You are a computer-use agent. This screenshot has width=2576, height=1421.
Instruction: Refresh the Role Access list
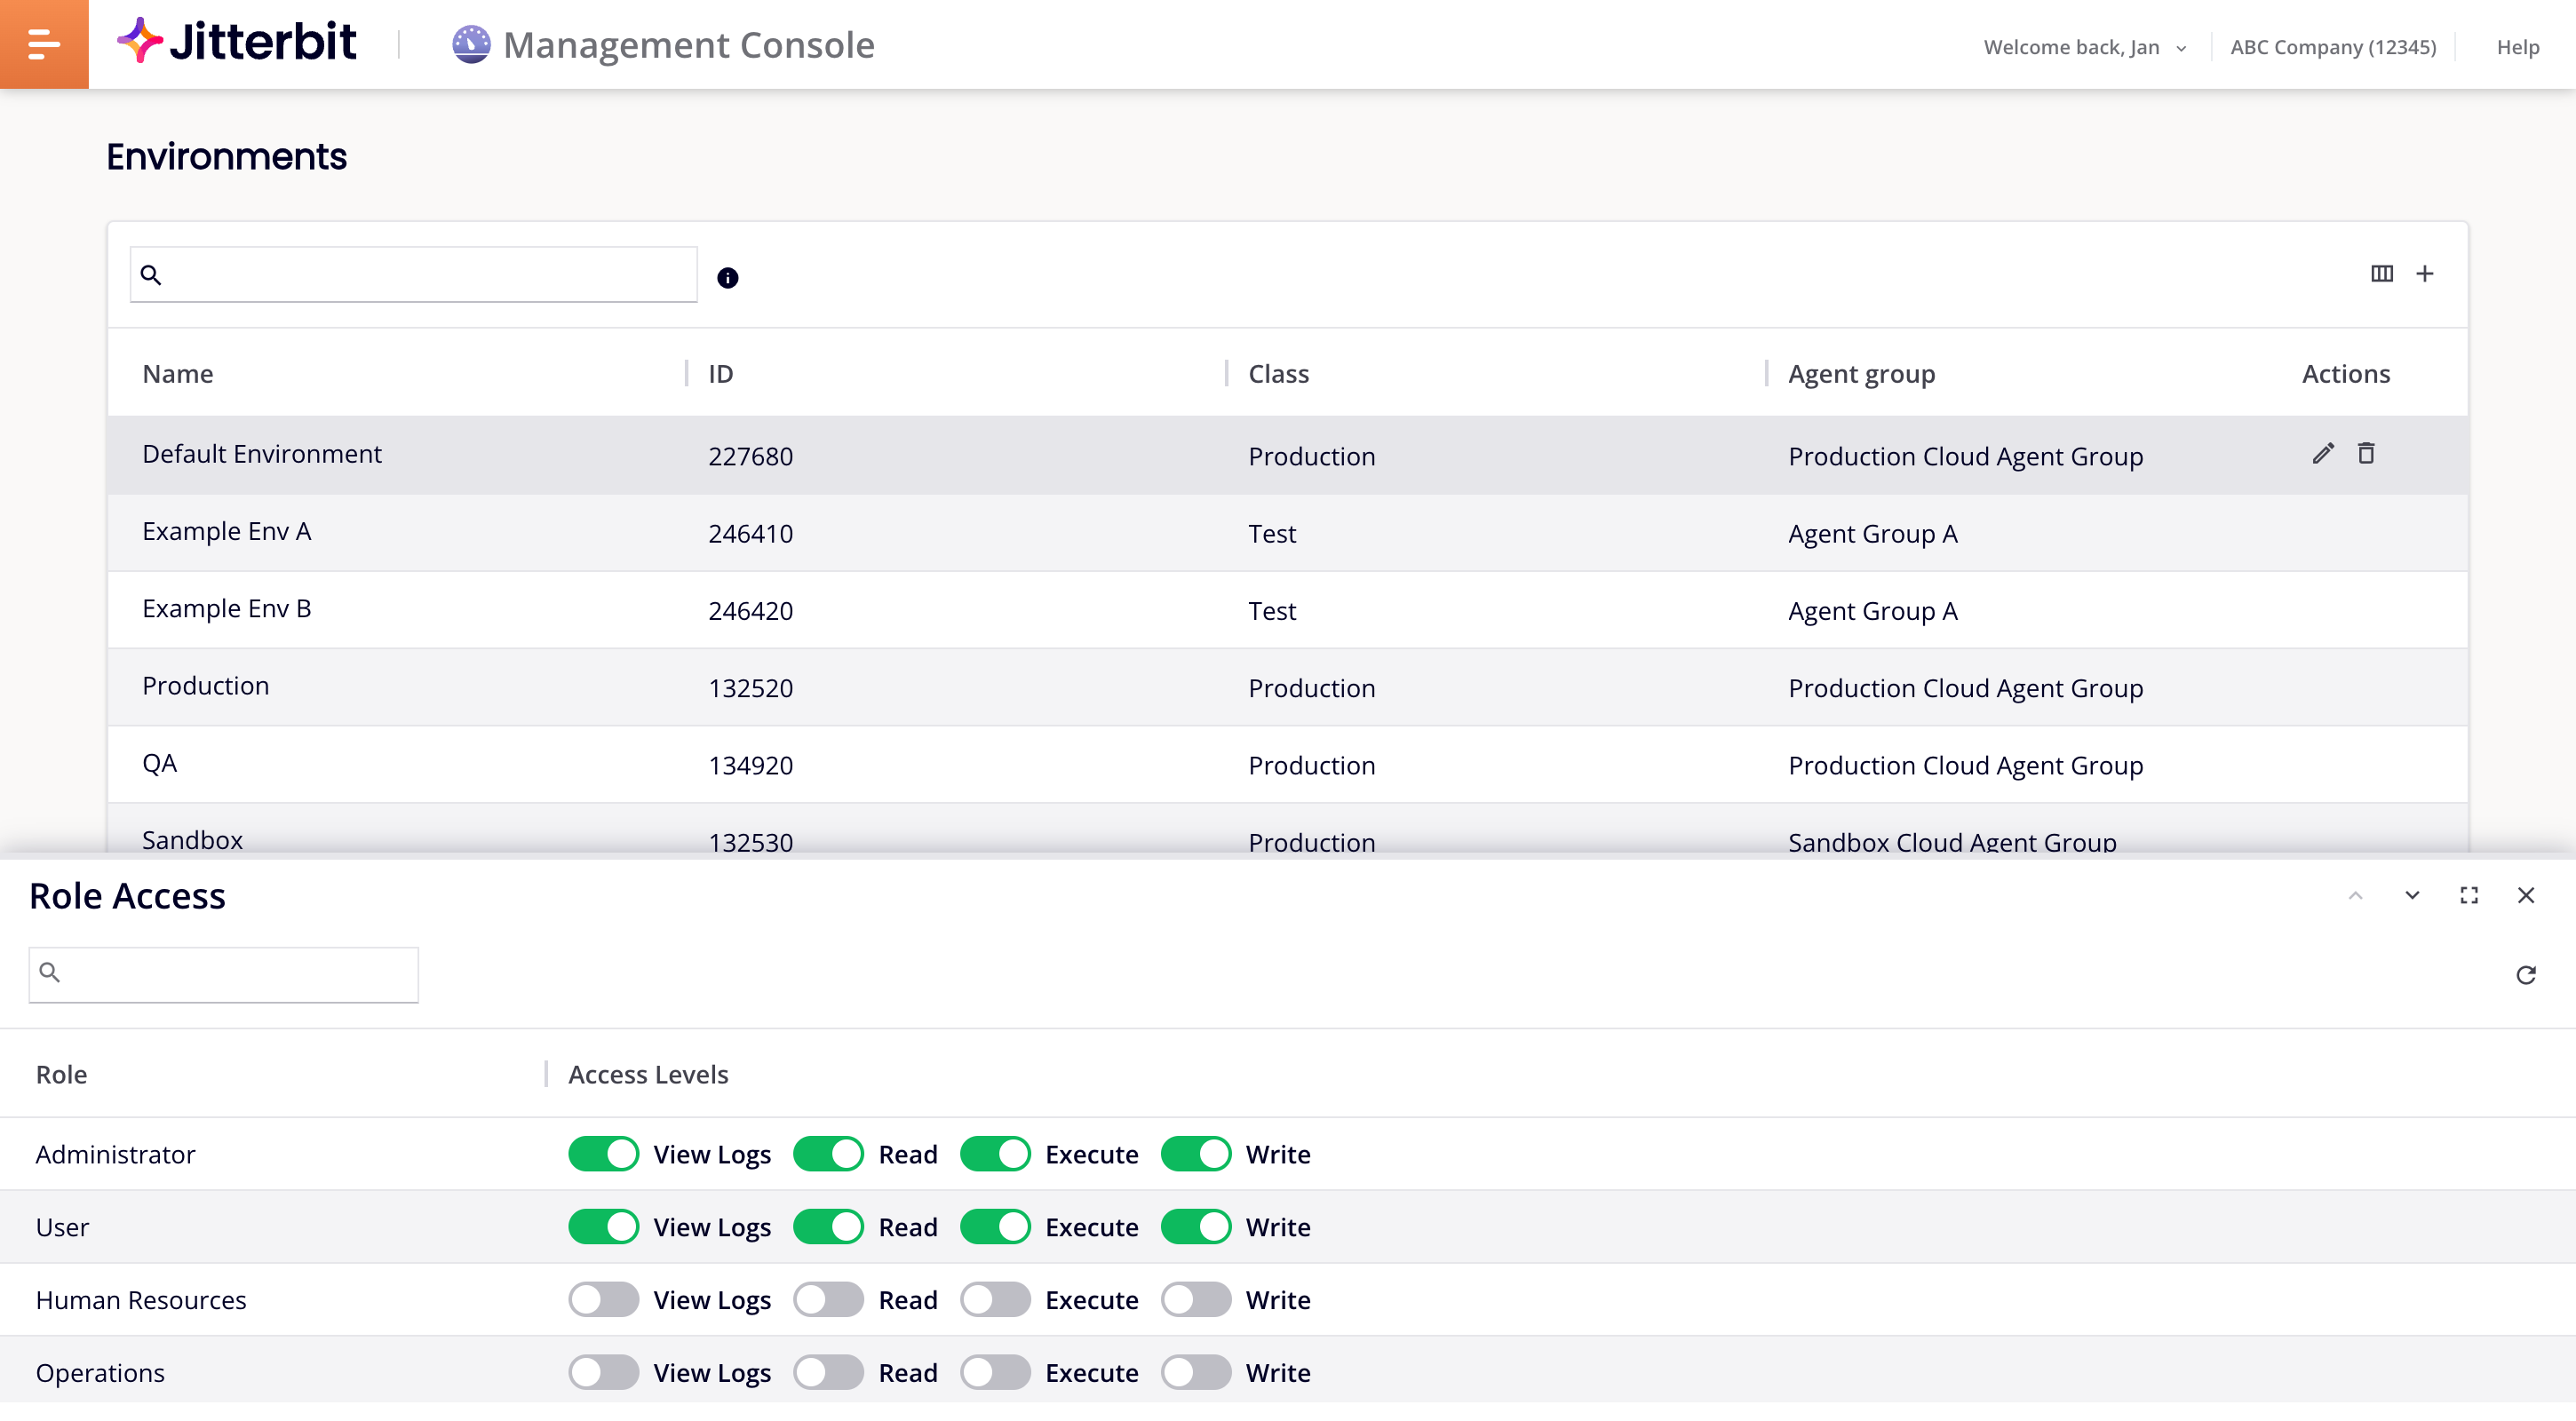2526,976
